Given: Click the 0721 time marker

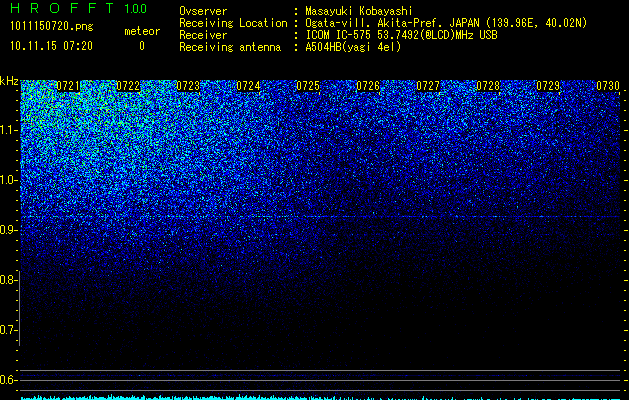Looking at the screenshot, I should coord(68,86).
